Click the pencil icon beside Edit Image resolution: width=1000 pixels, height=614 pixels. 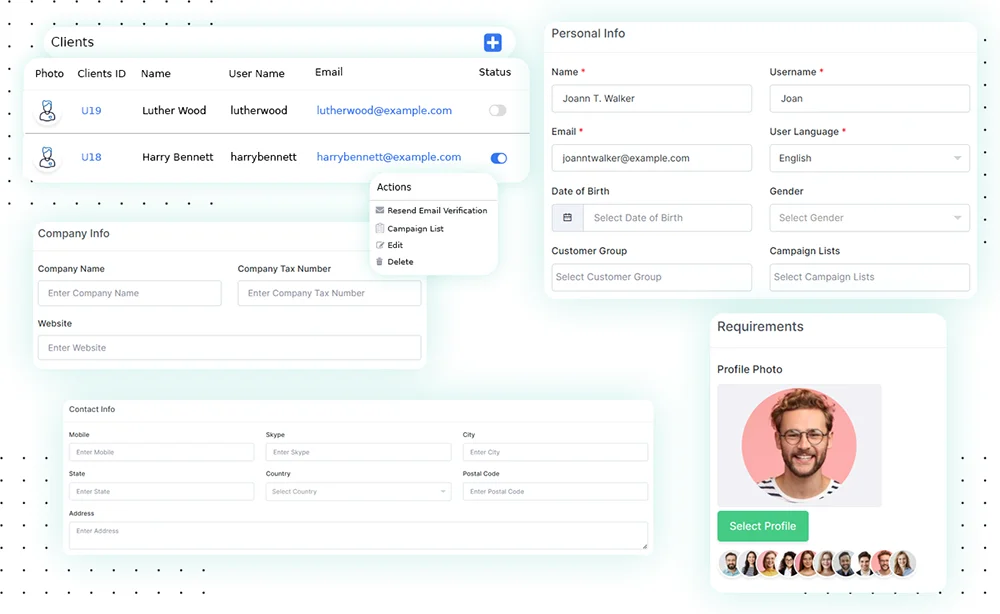pos(379,244)
